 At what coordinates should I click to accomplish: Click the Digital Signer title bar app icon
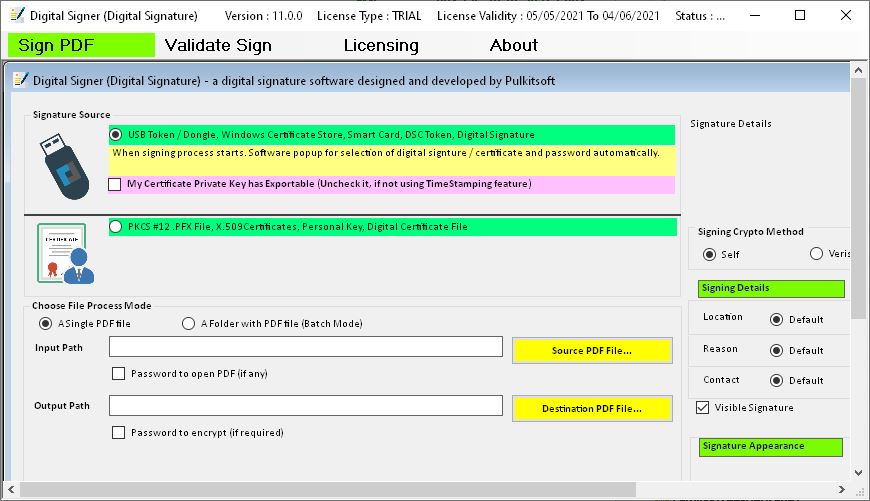17,15
